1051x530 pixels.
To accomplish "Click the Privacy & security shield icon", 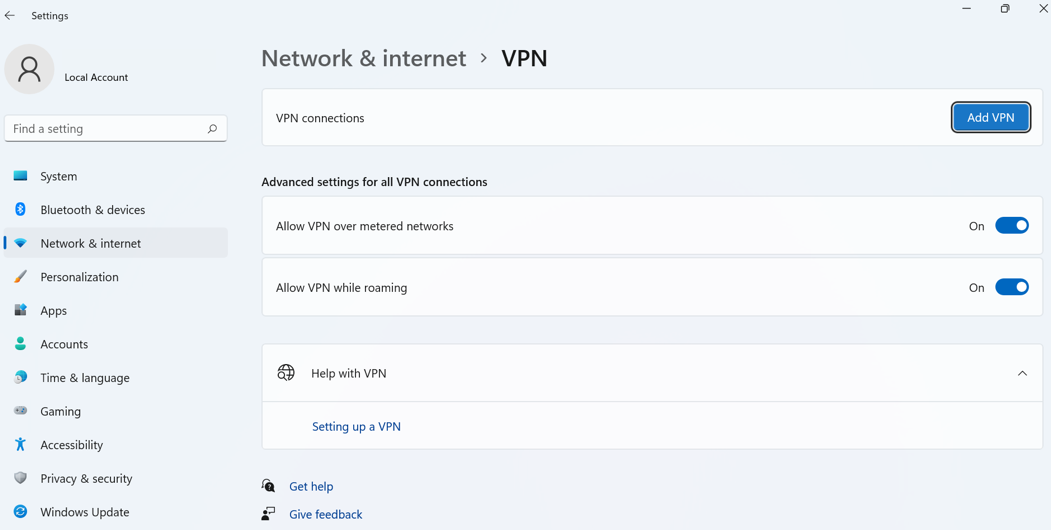I will click(x=20, y=479).
